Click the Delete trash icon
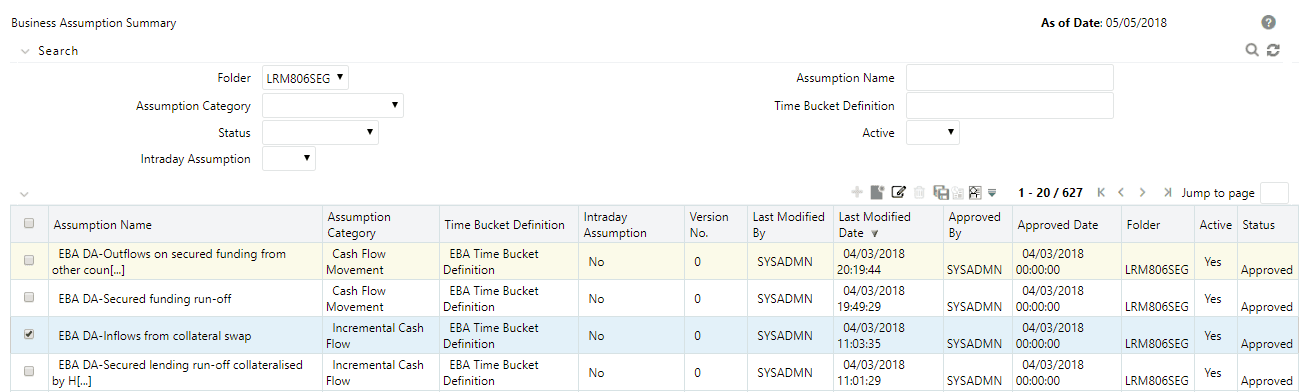This screenshot has height=392, width=1307. click(x=919, y=192)
